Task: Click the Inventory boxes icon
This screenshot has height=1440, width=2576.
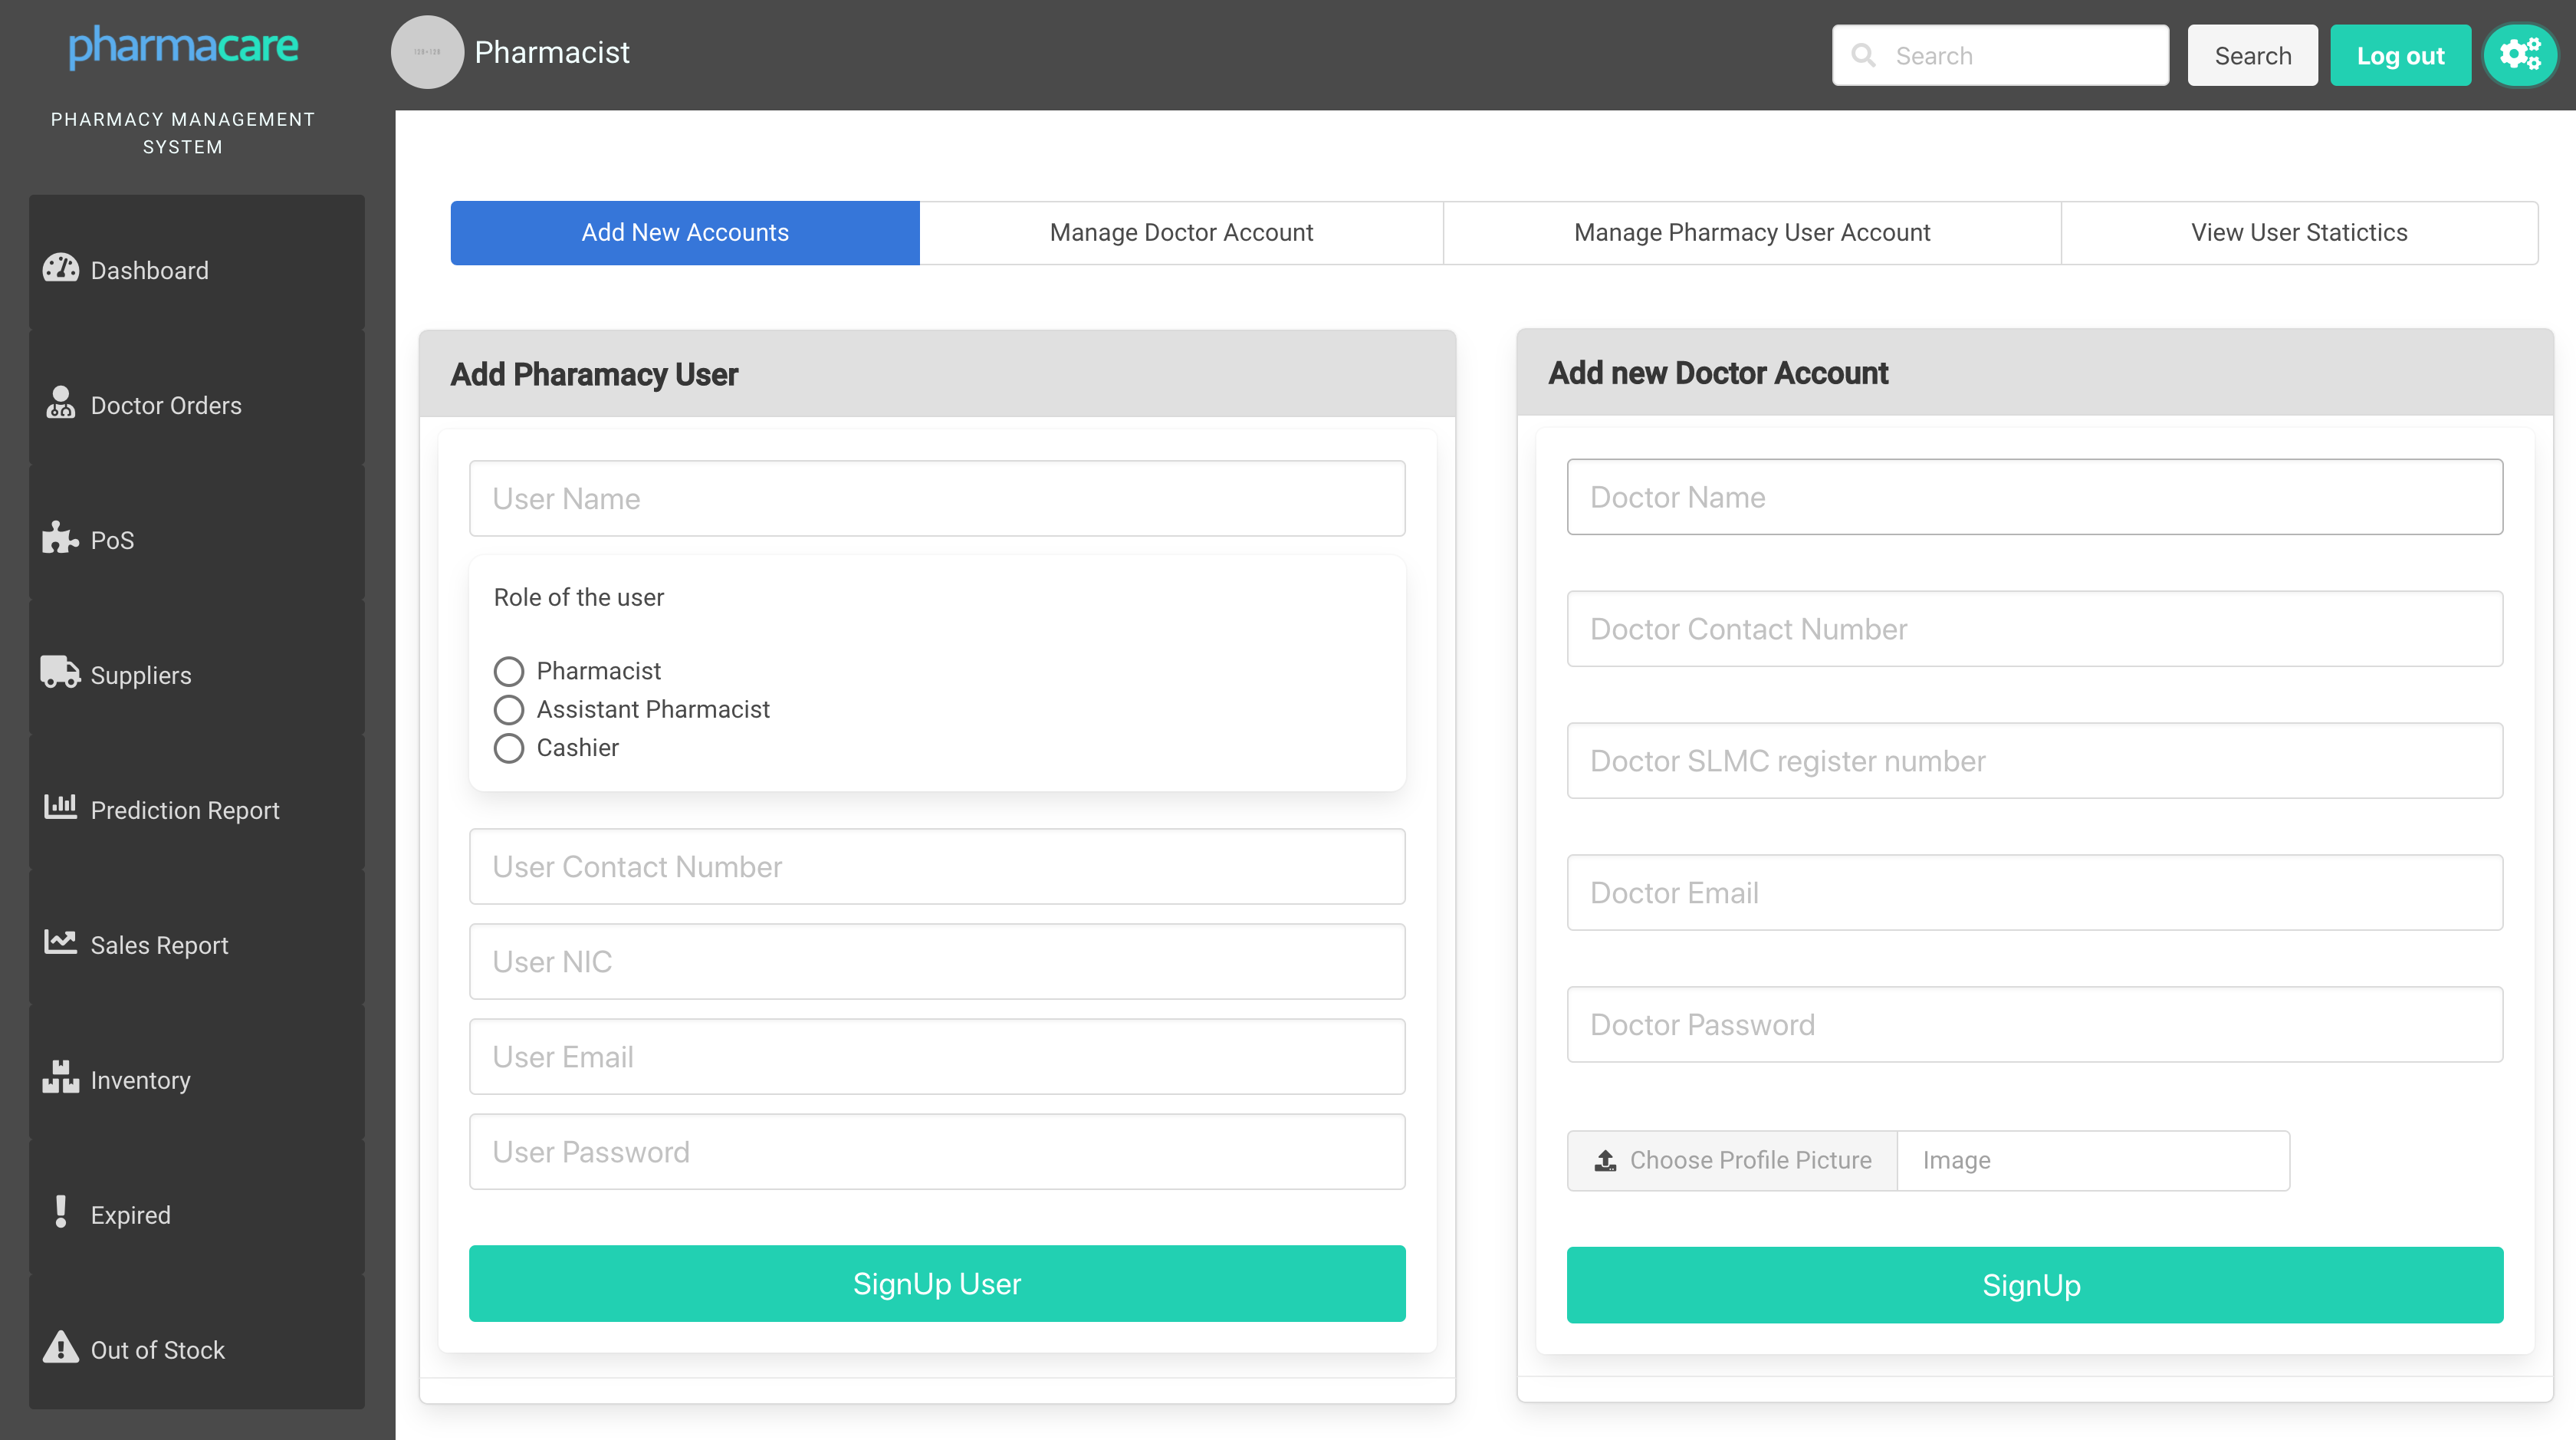Action: [60, 1077]
